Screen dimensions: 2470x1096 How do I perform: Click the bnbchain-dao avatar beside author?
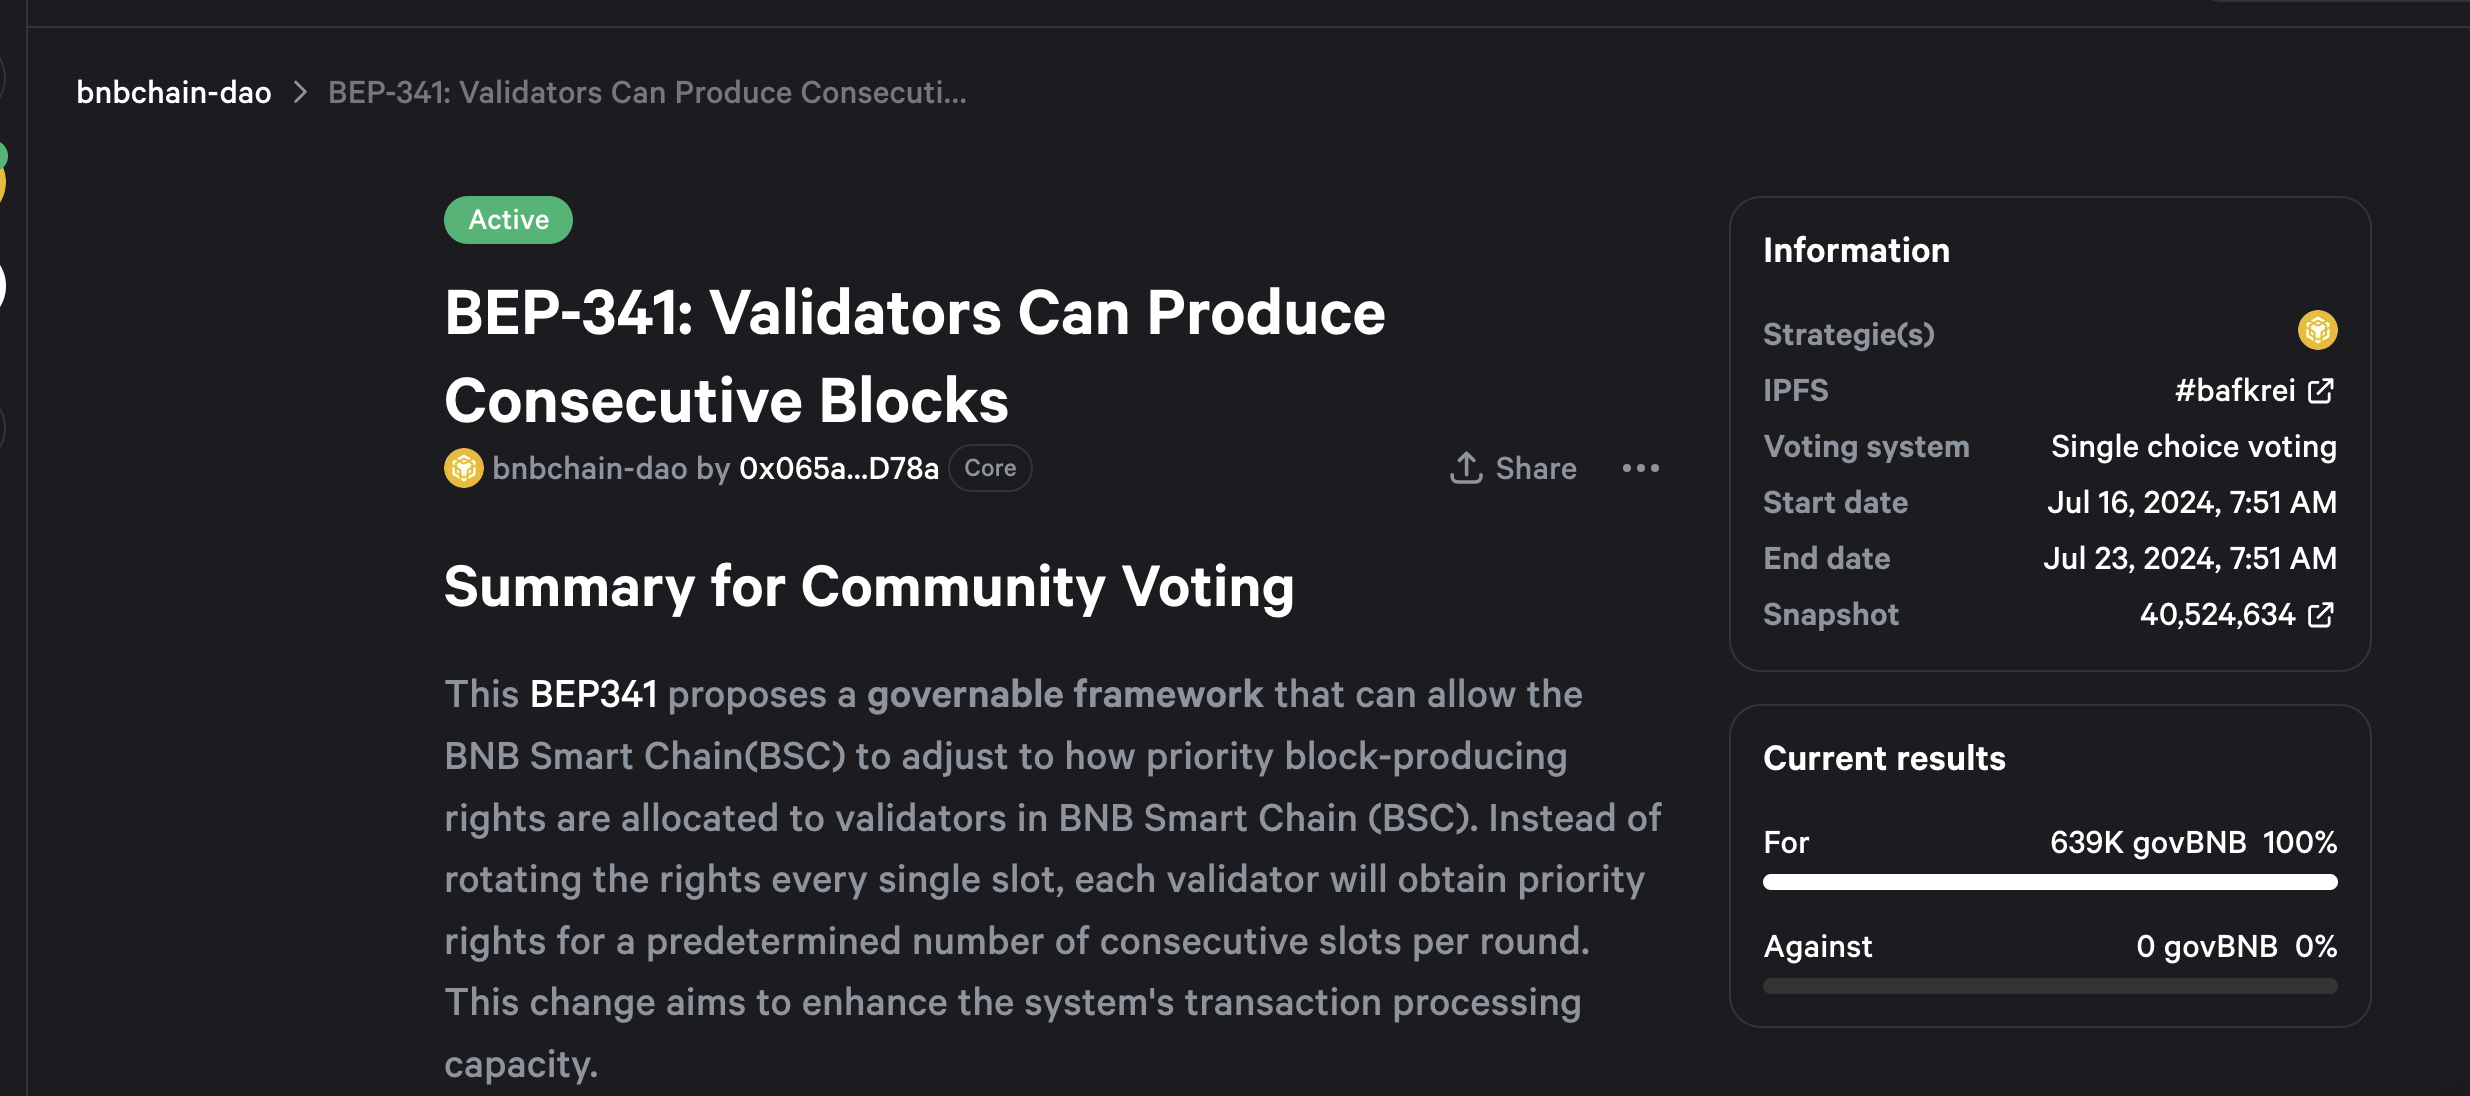(x=464, y=468)
